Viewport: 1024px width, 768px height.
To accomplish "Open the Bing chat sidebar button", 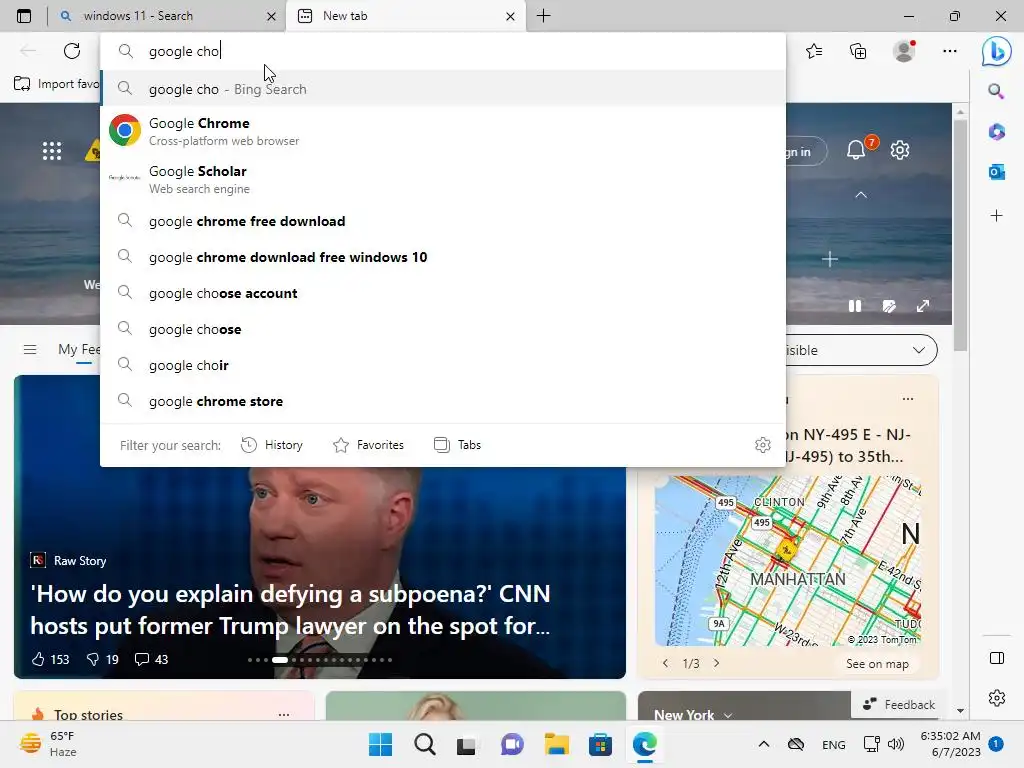I will (x=996, y=51).
